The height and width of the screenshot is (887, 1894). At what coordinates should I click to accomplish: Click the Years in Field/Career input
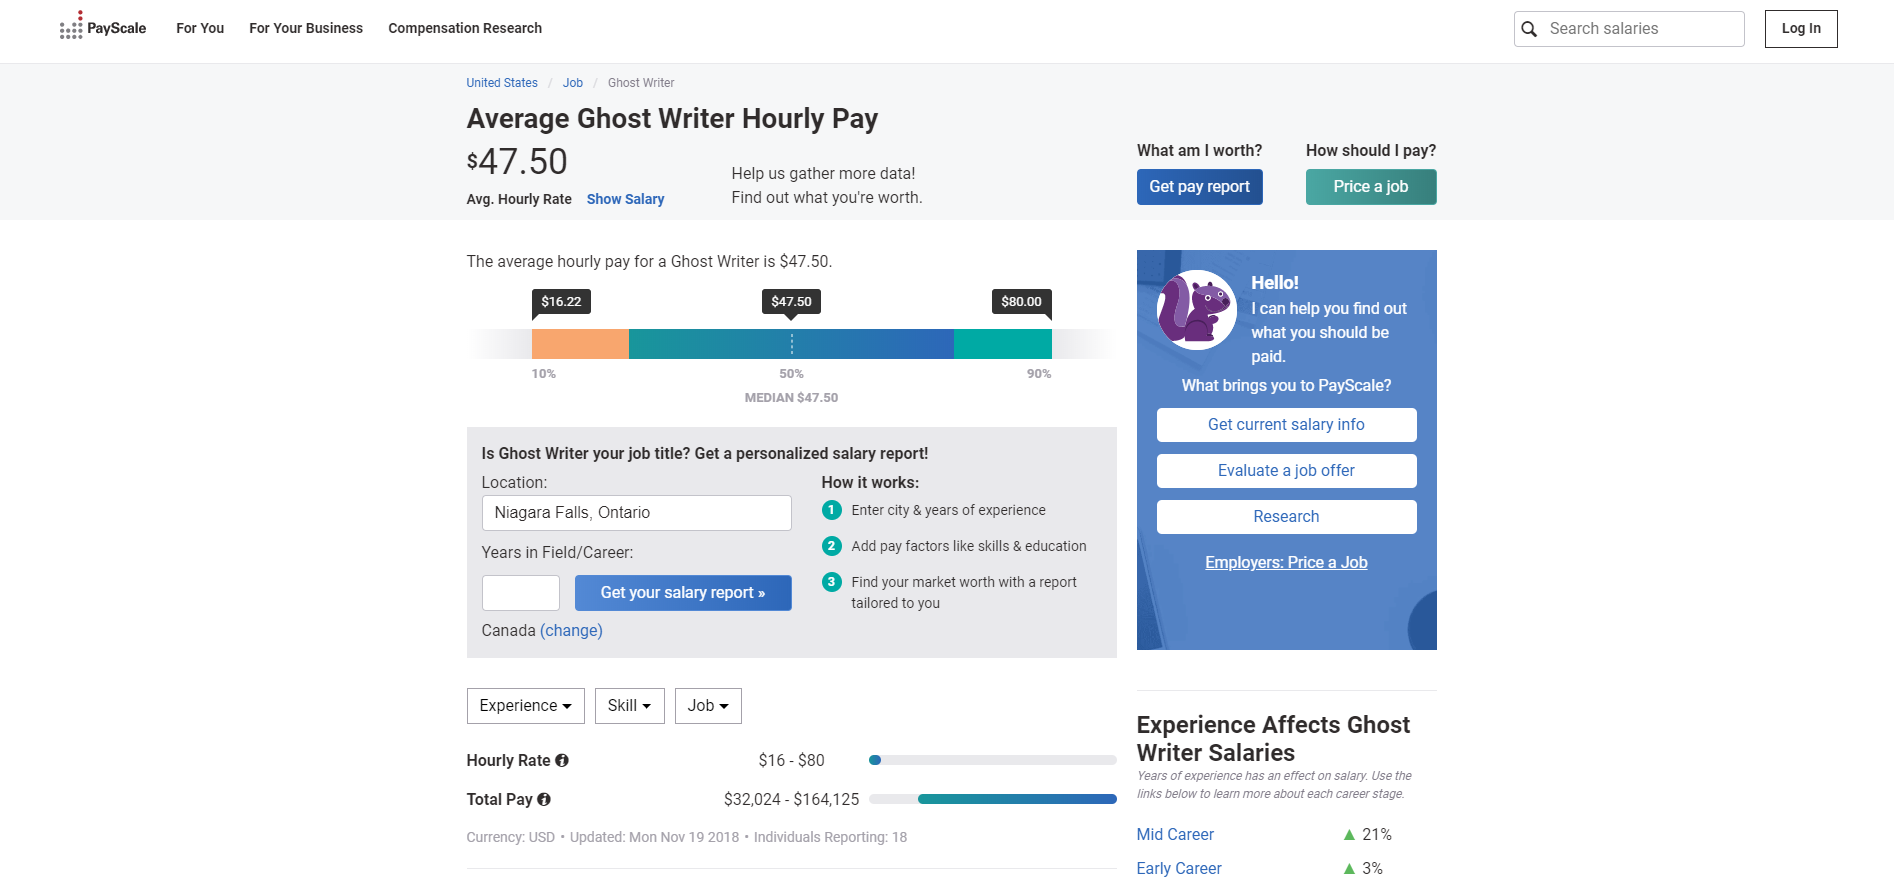(x=521, y=593)
